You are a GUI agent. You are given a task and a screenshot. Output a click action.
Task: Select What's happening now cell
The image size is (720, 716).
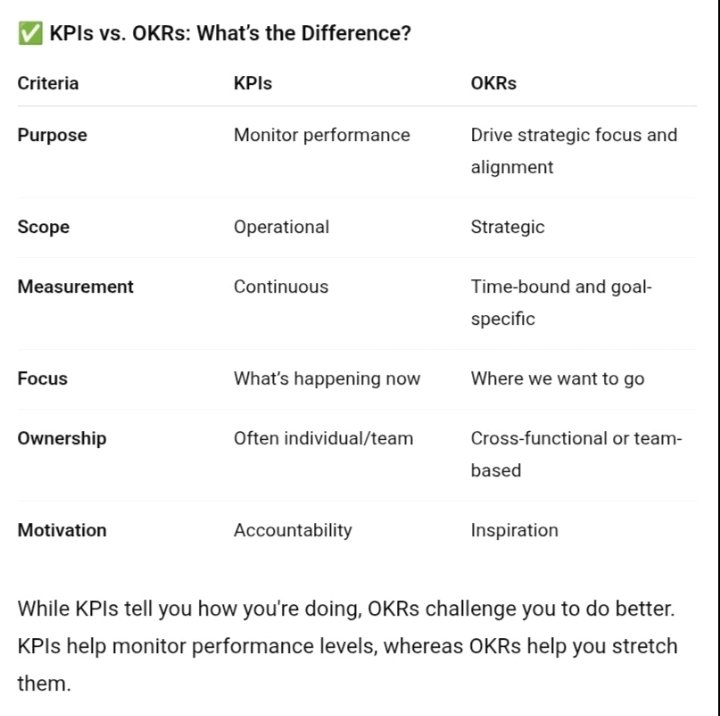coord(327,378)
